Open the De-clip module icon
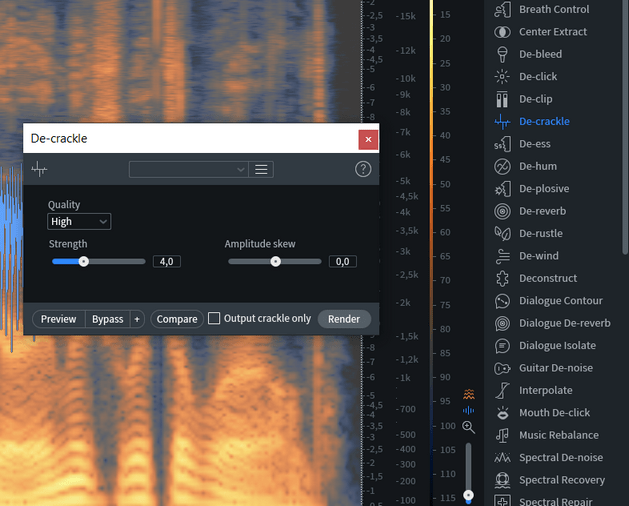The image size is (629, 506). 502,99
